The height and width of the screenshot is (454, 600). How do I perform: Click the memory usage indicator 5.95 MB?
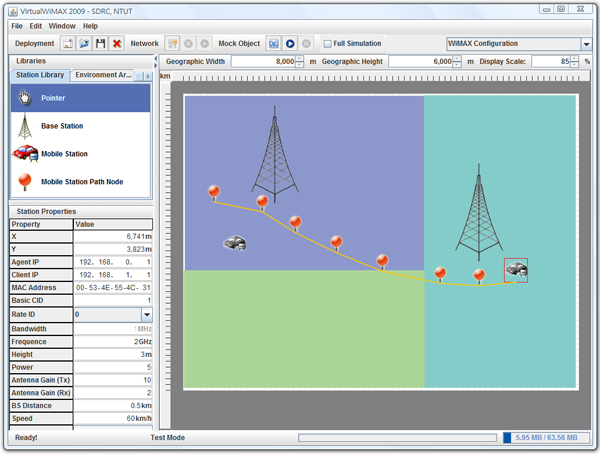(x=546, y=438)
